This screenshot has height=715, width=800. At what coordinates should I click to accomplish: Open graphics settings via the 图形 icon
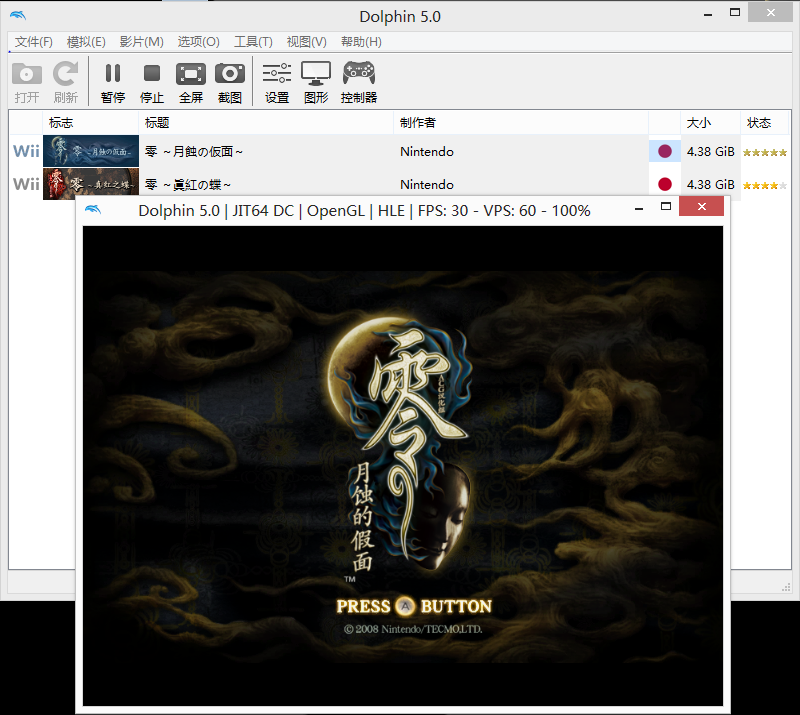[x=316, y=82]
